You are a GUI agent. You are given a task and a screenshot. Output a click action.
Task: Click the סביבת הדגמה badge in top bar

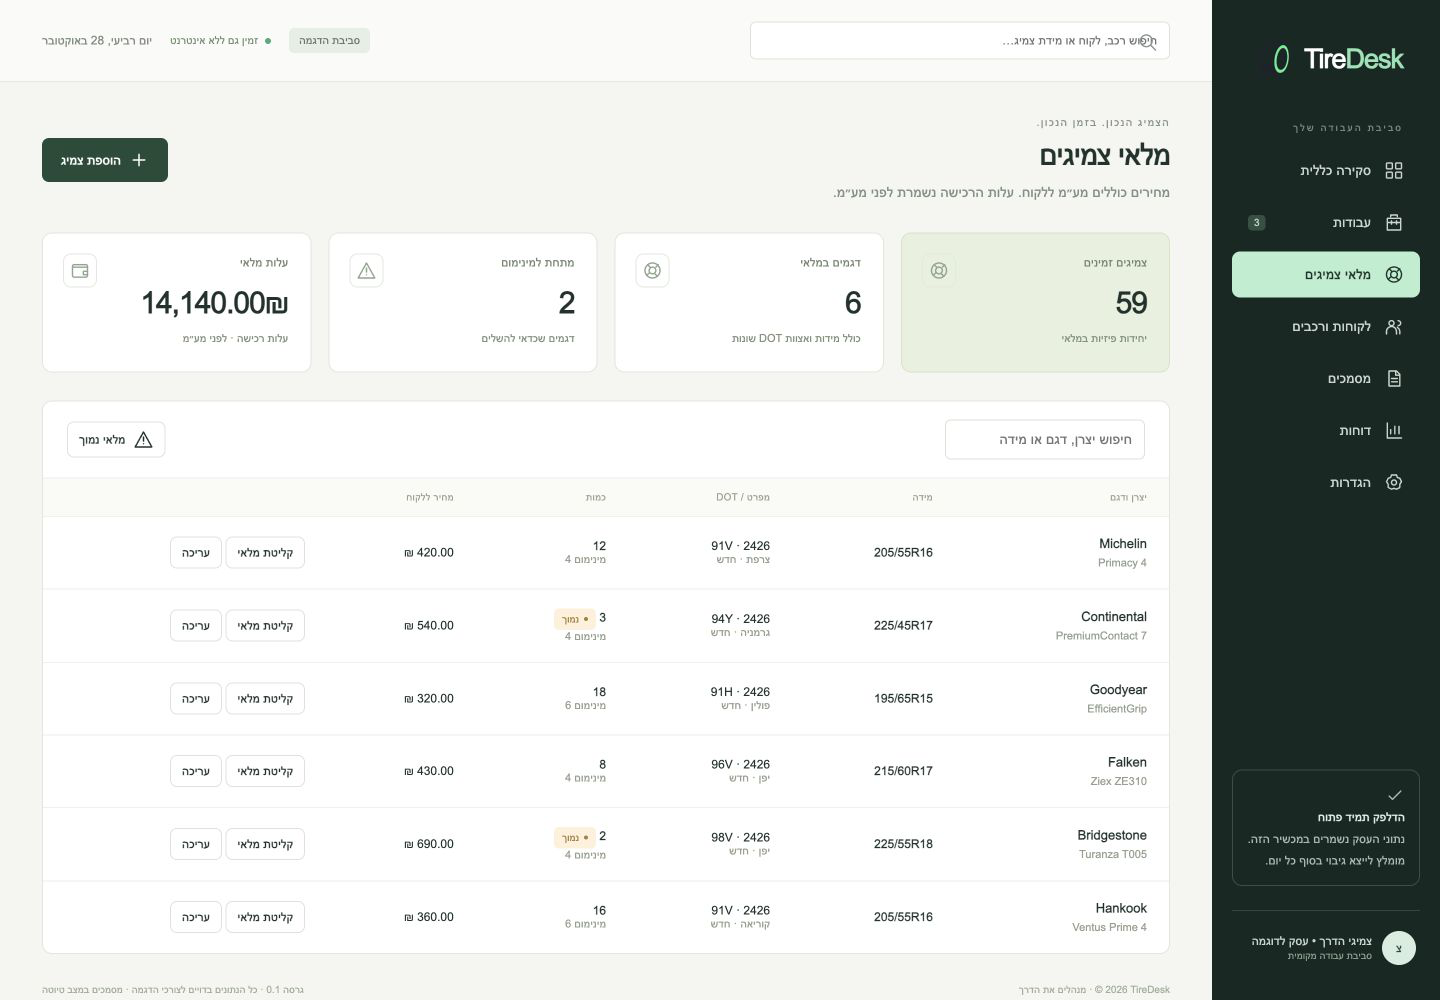(329, 40)
